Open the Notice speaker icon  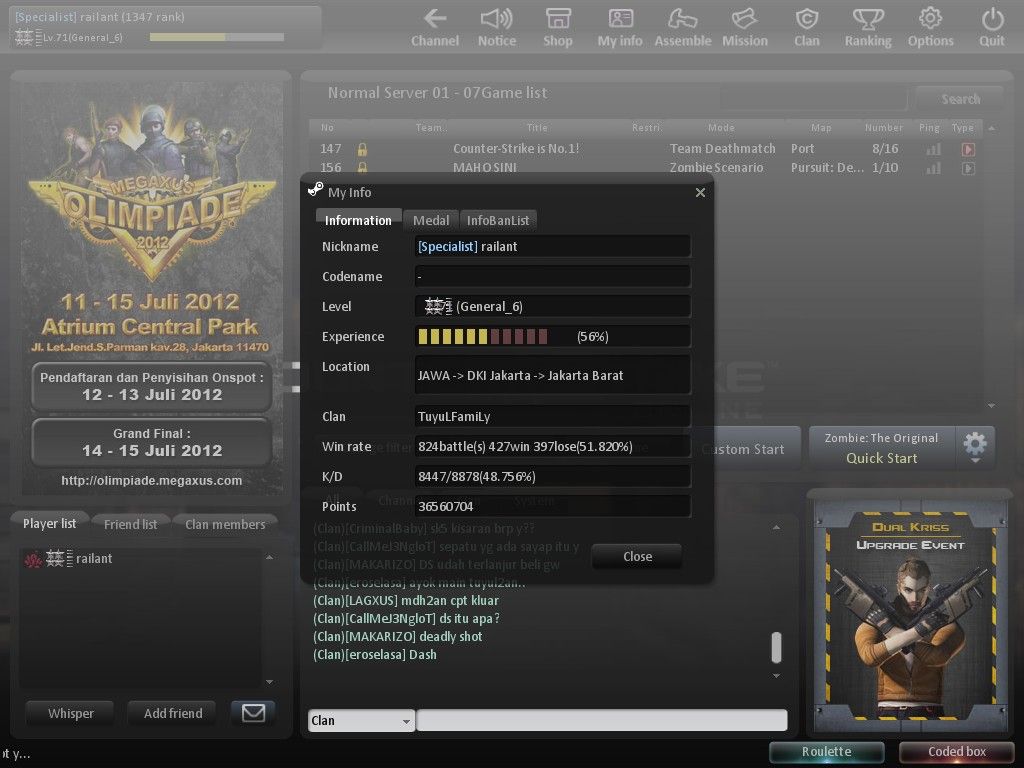(496, 19)
